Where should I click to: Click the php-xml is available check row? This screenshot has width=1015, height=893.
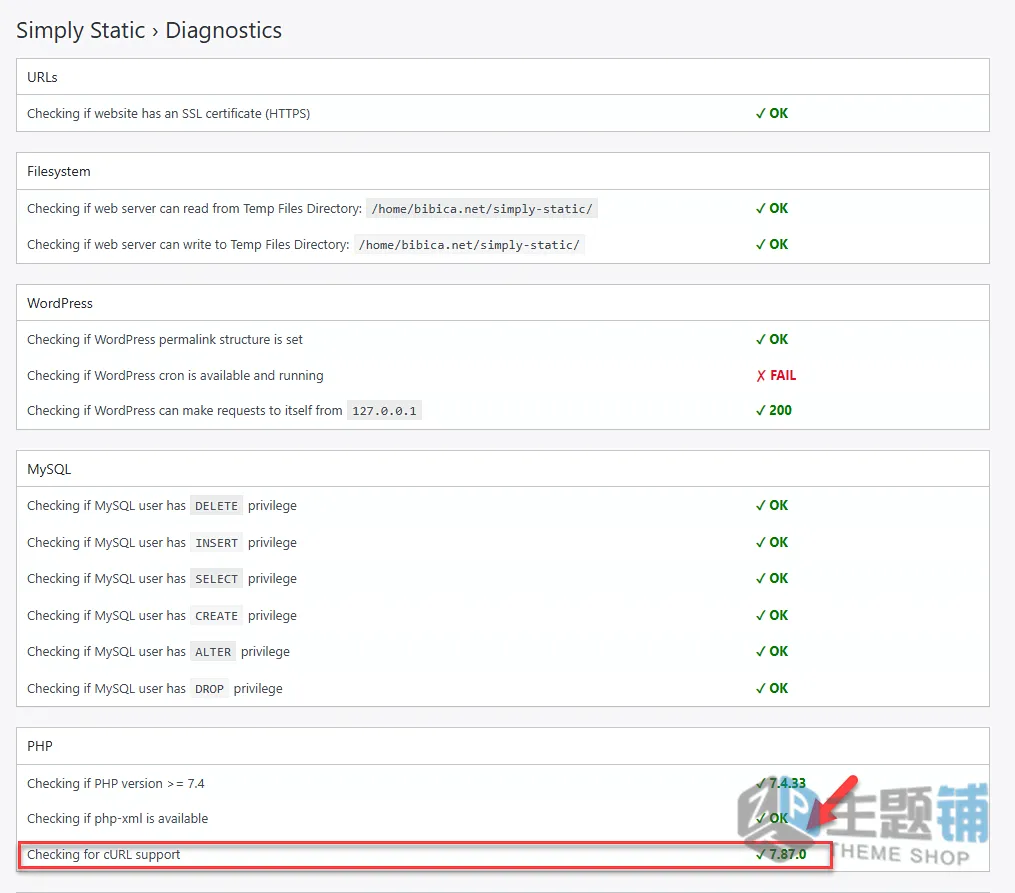[503, 819]
